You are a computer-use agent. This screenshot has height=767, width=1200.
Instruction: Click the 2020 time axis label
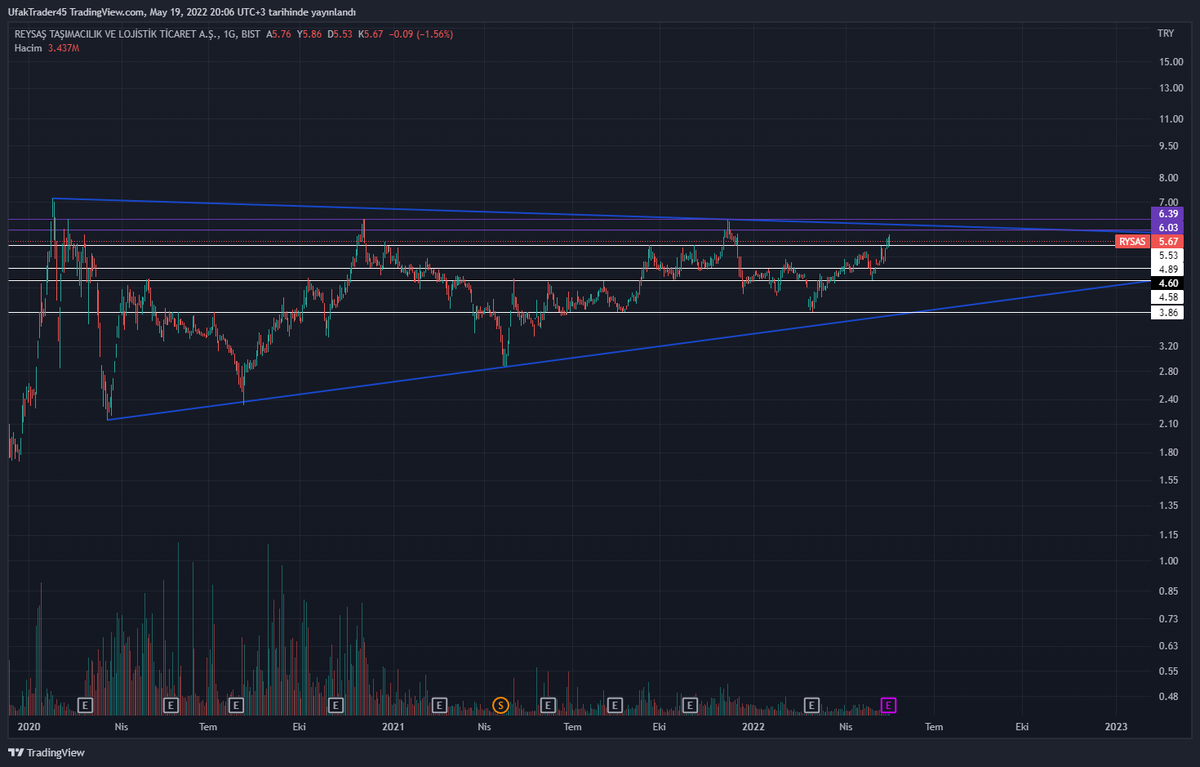point(30,726)
